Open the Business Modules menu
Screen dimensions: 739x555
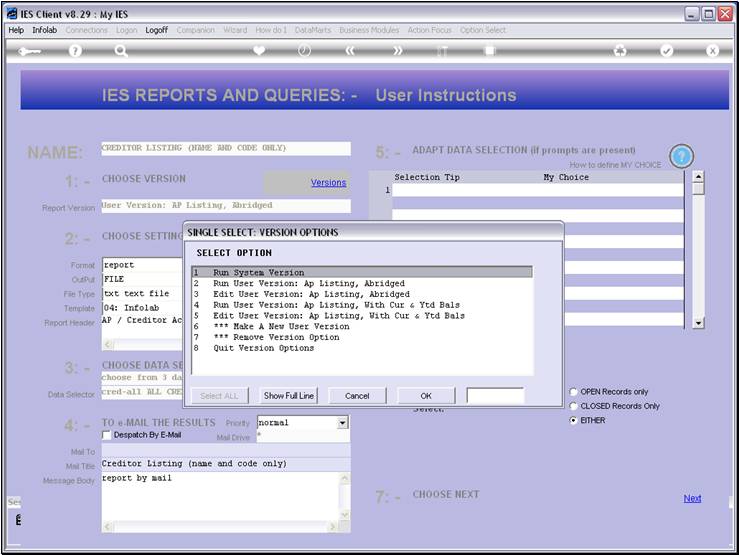point(369,30)
